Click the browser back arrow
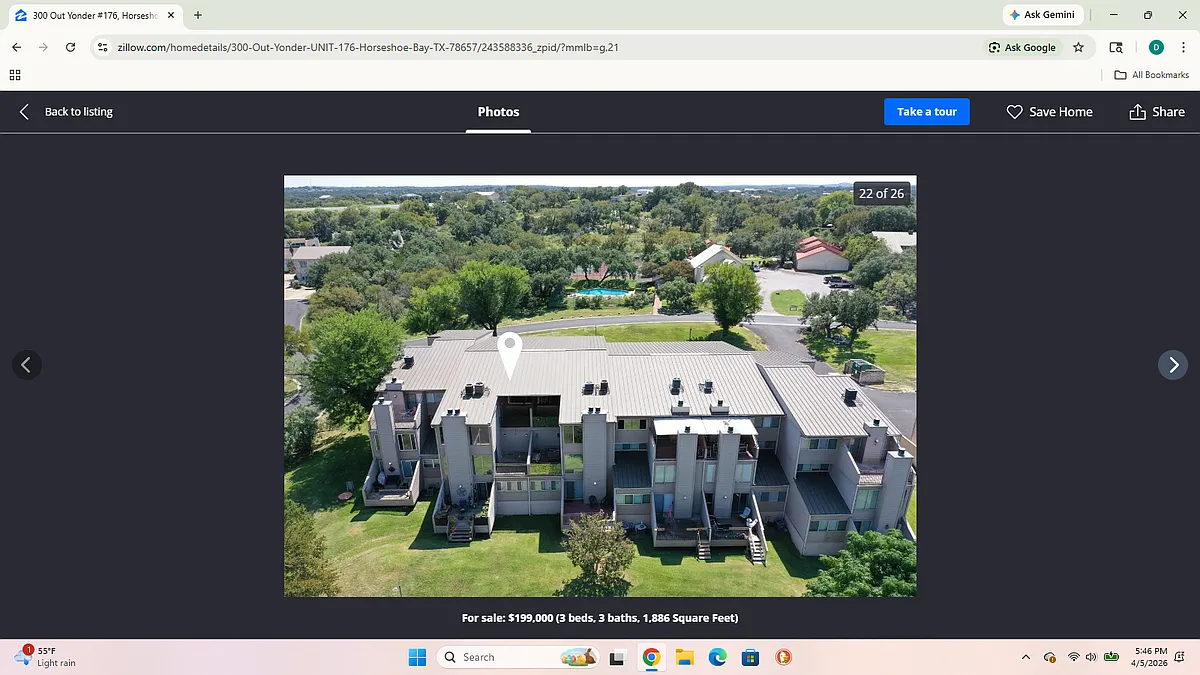This screenshot has width=1200, height=675. (x=16, y=47)
